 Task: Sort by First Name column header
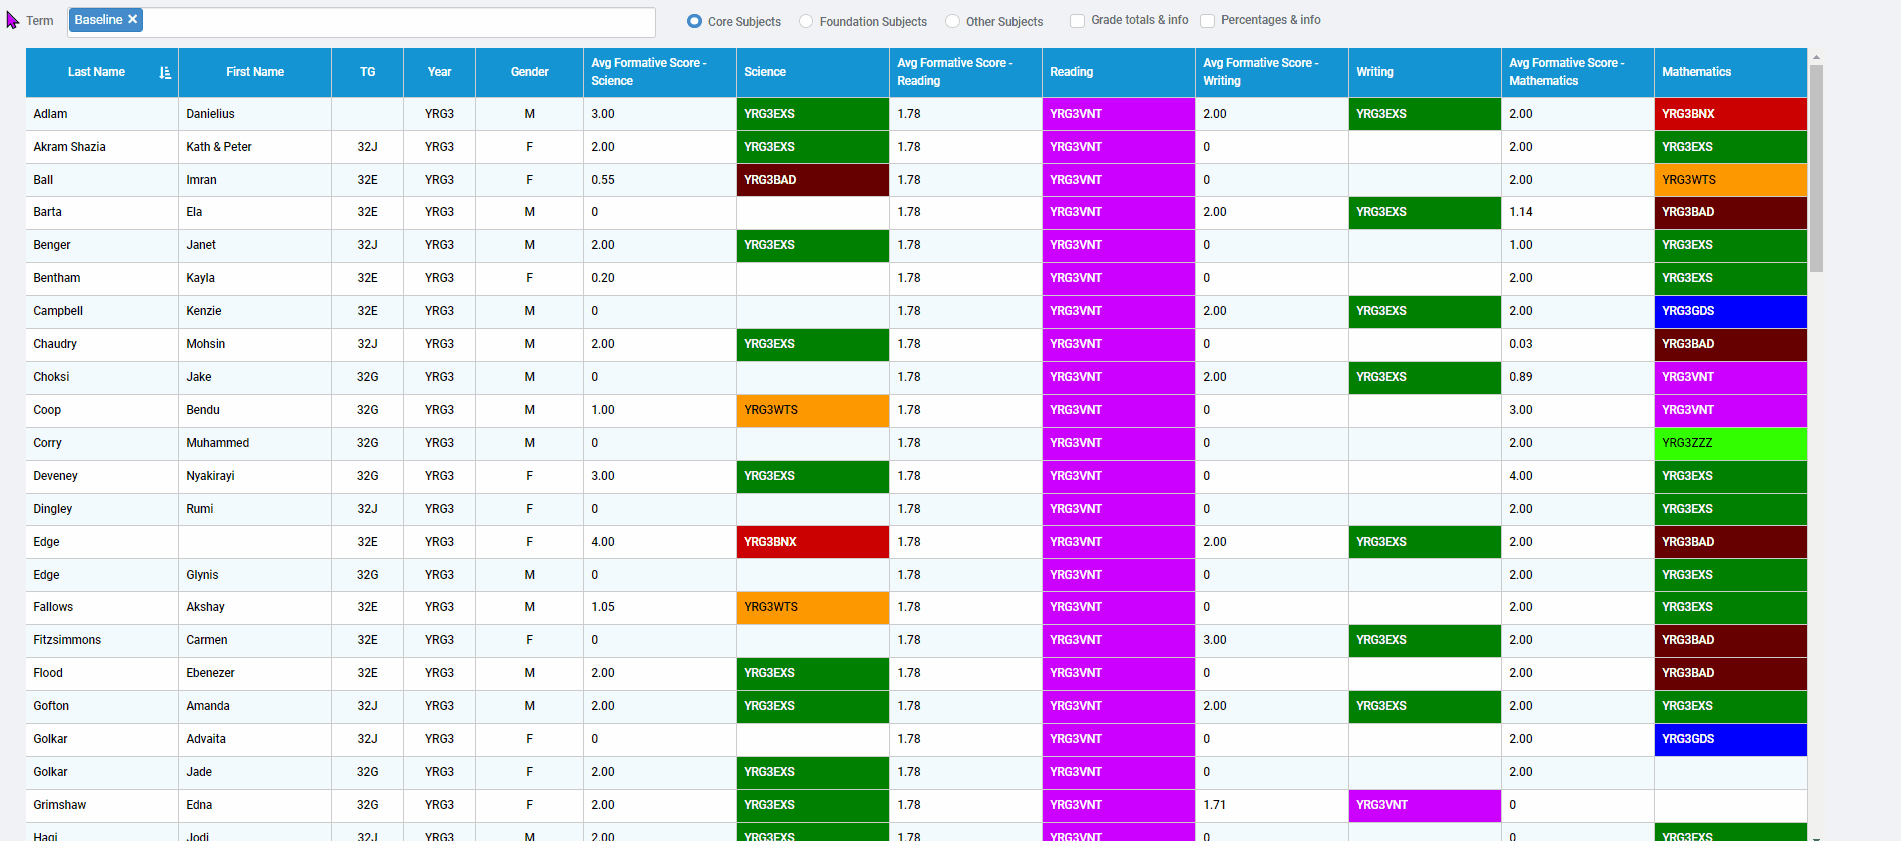tap(254, 72)
